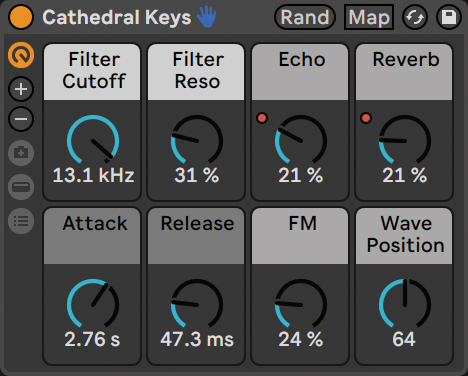
Task: Select the Filter Cutoff macro label
Action: click(x=92, y=72)
